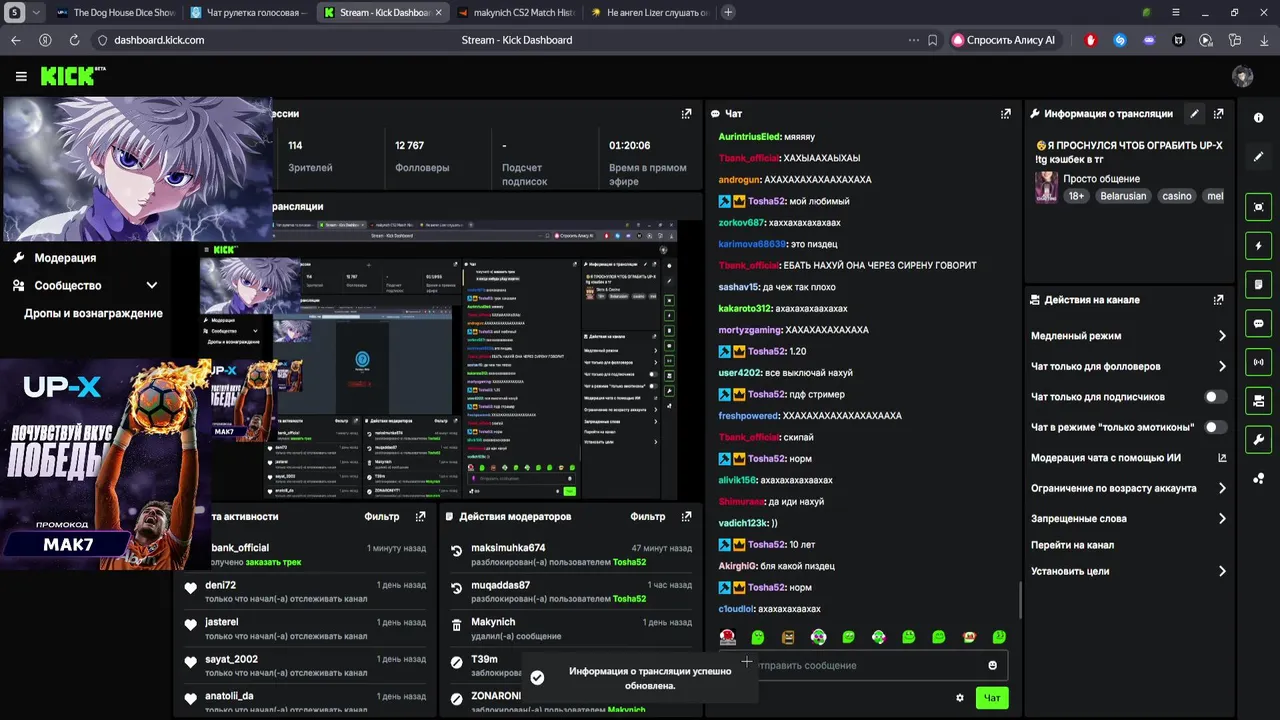Image resolution: width=1280 pixels, height=720 pixels.
Task: Click the UP-X promo banner image
Action: click(105, 463)
